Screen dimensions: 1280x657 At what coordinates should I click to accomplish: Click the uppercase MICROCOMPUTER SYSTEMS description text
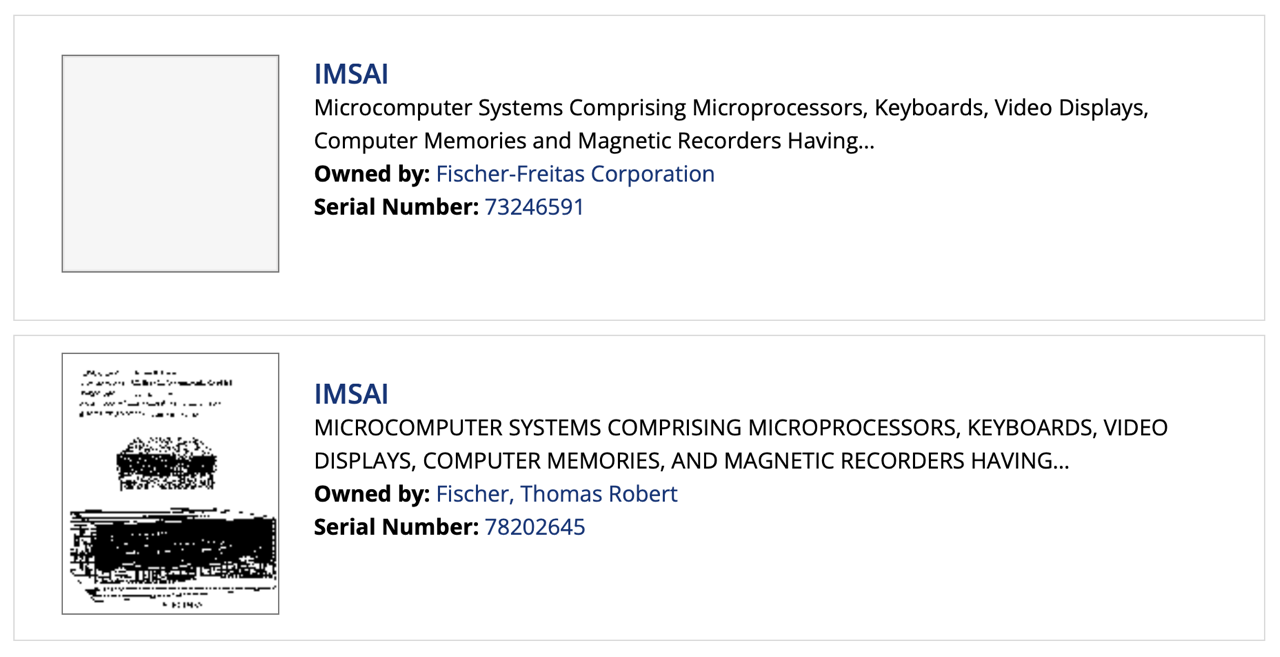[741, 444]
